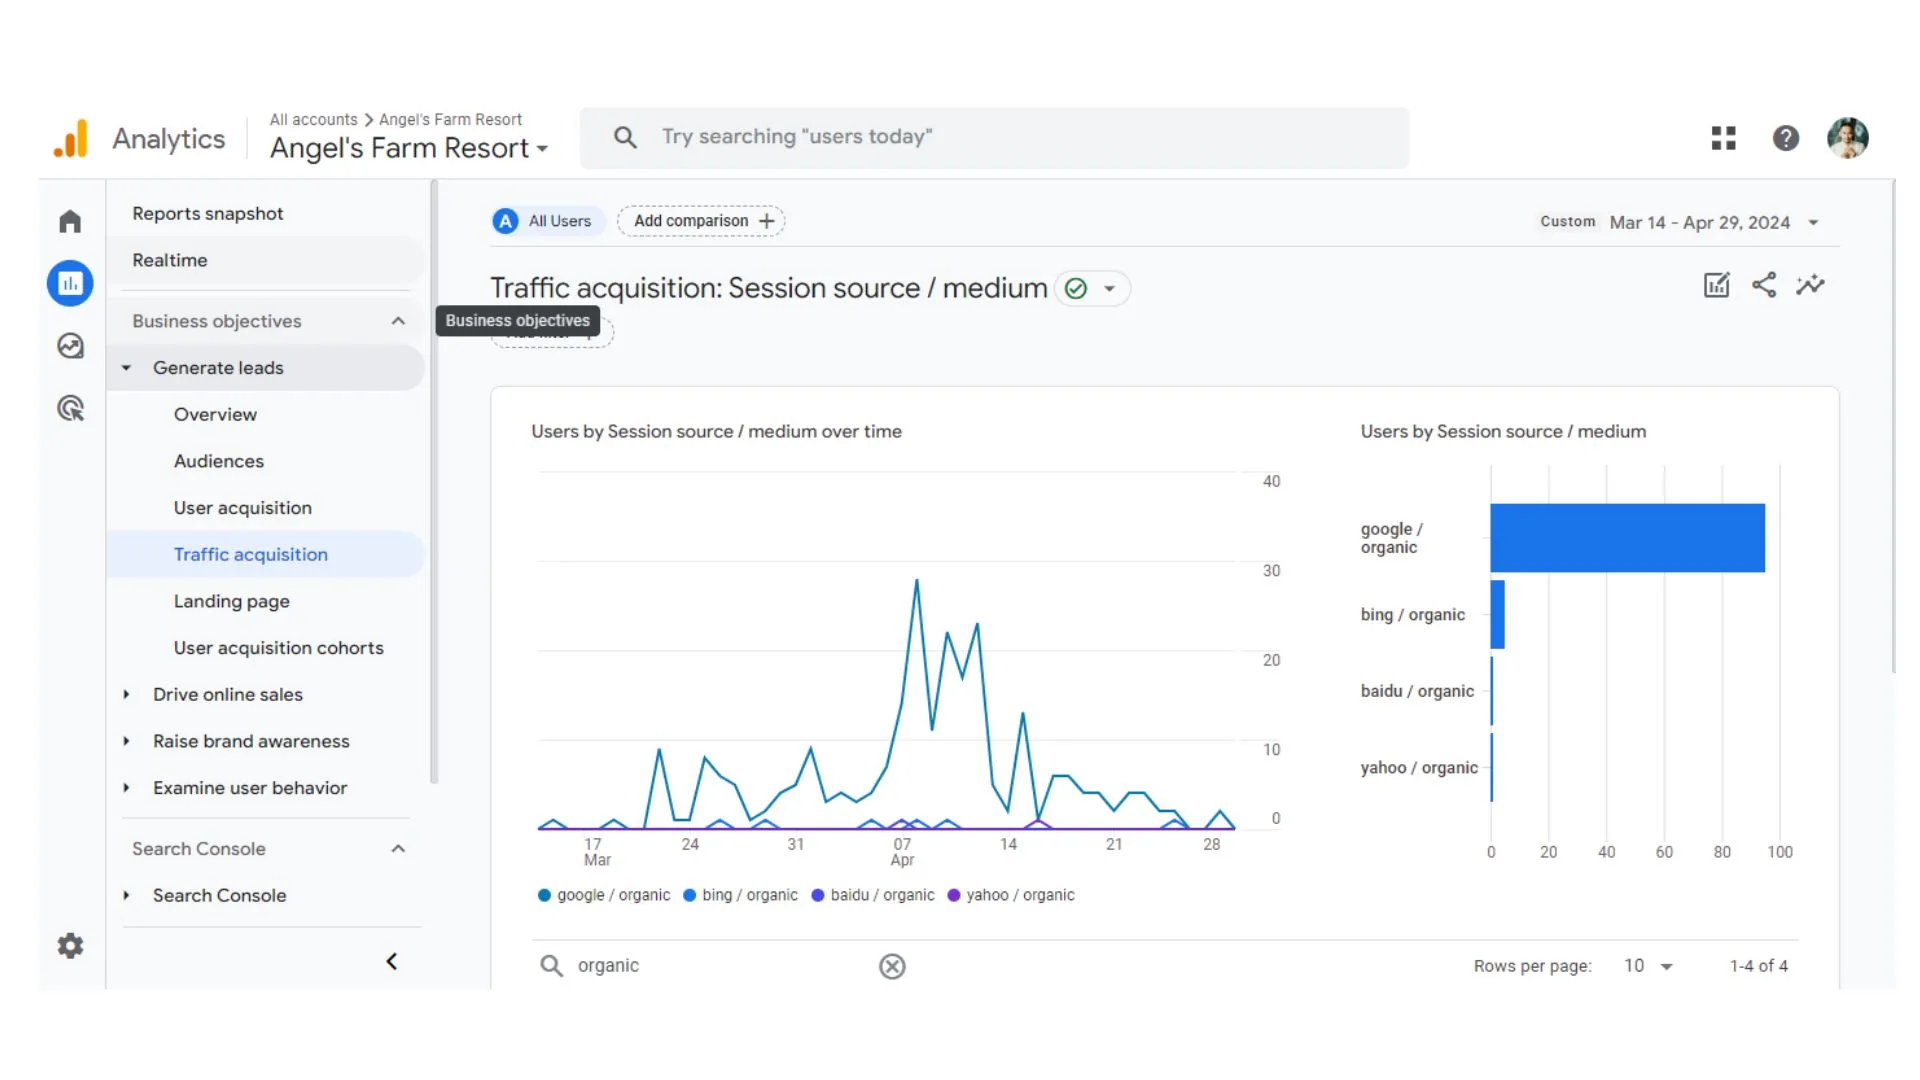The height and width of the screenshot is (1080, 1920).
Task: Expand Drive online sales group
Action: tap(126, 695)
